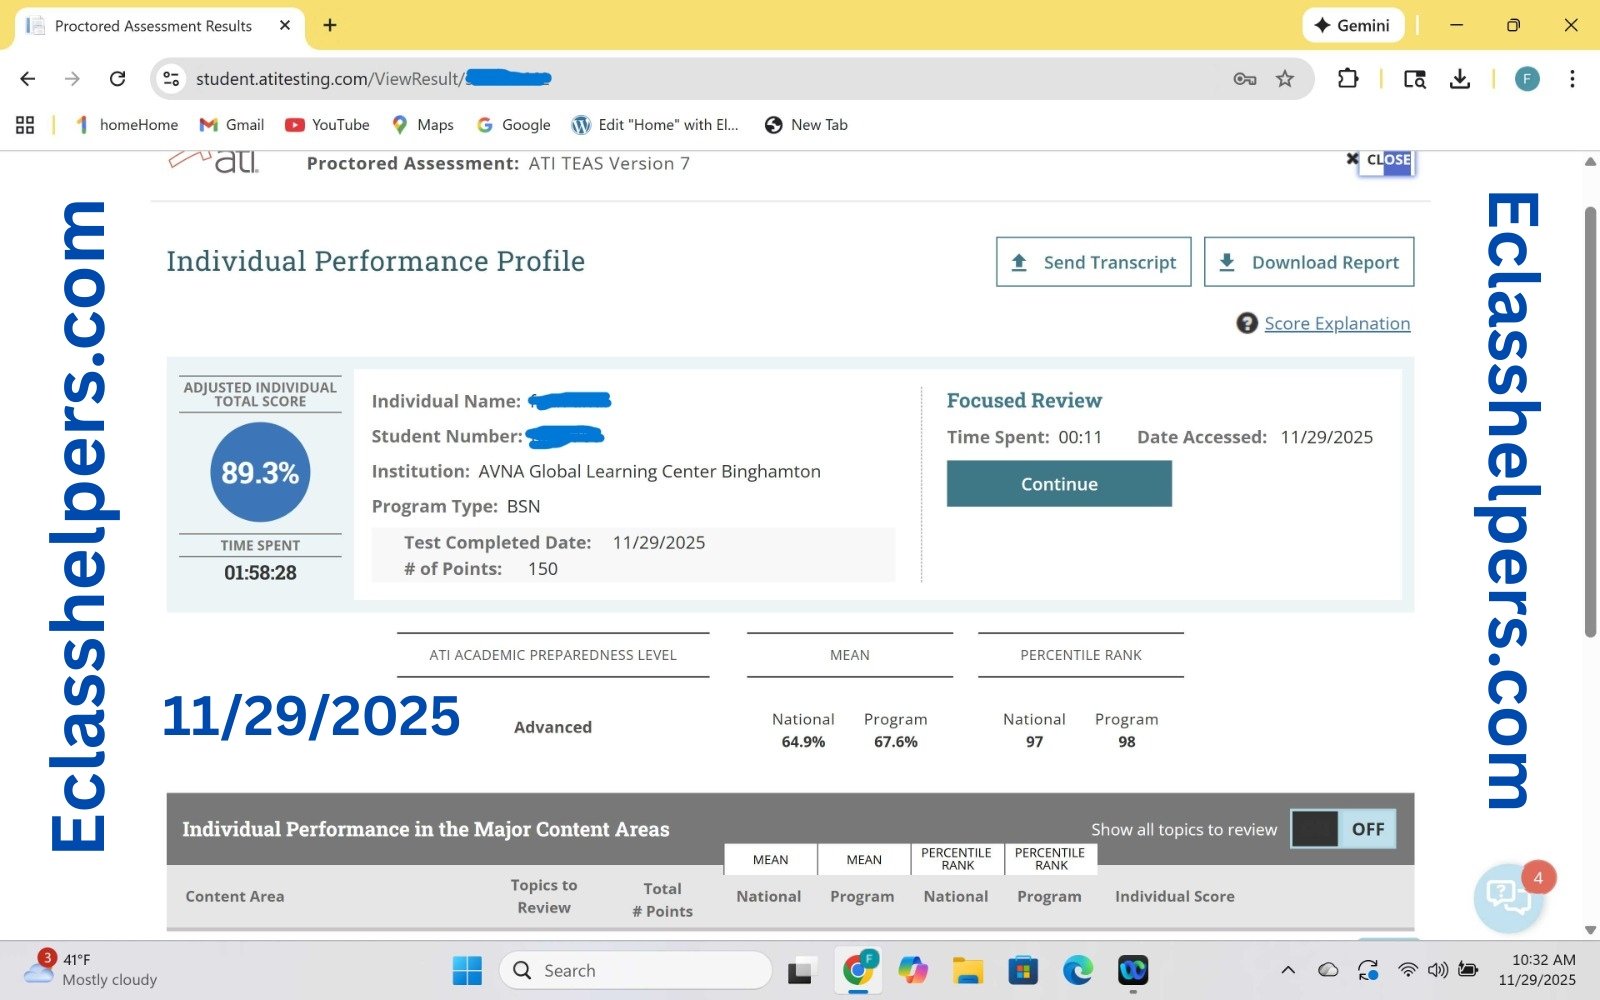Image resolution: width=1600 pixels, height=1000 pixels.
Task: Open the bookmark apps grid button
Action: pos(25,125)
